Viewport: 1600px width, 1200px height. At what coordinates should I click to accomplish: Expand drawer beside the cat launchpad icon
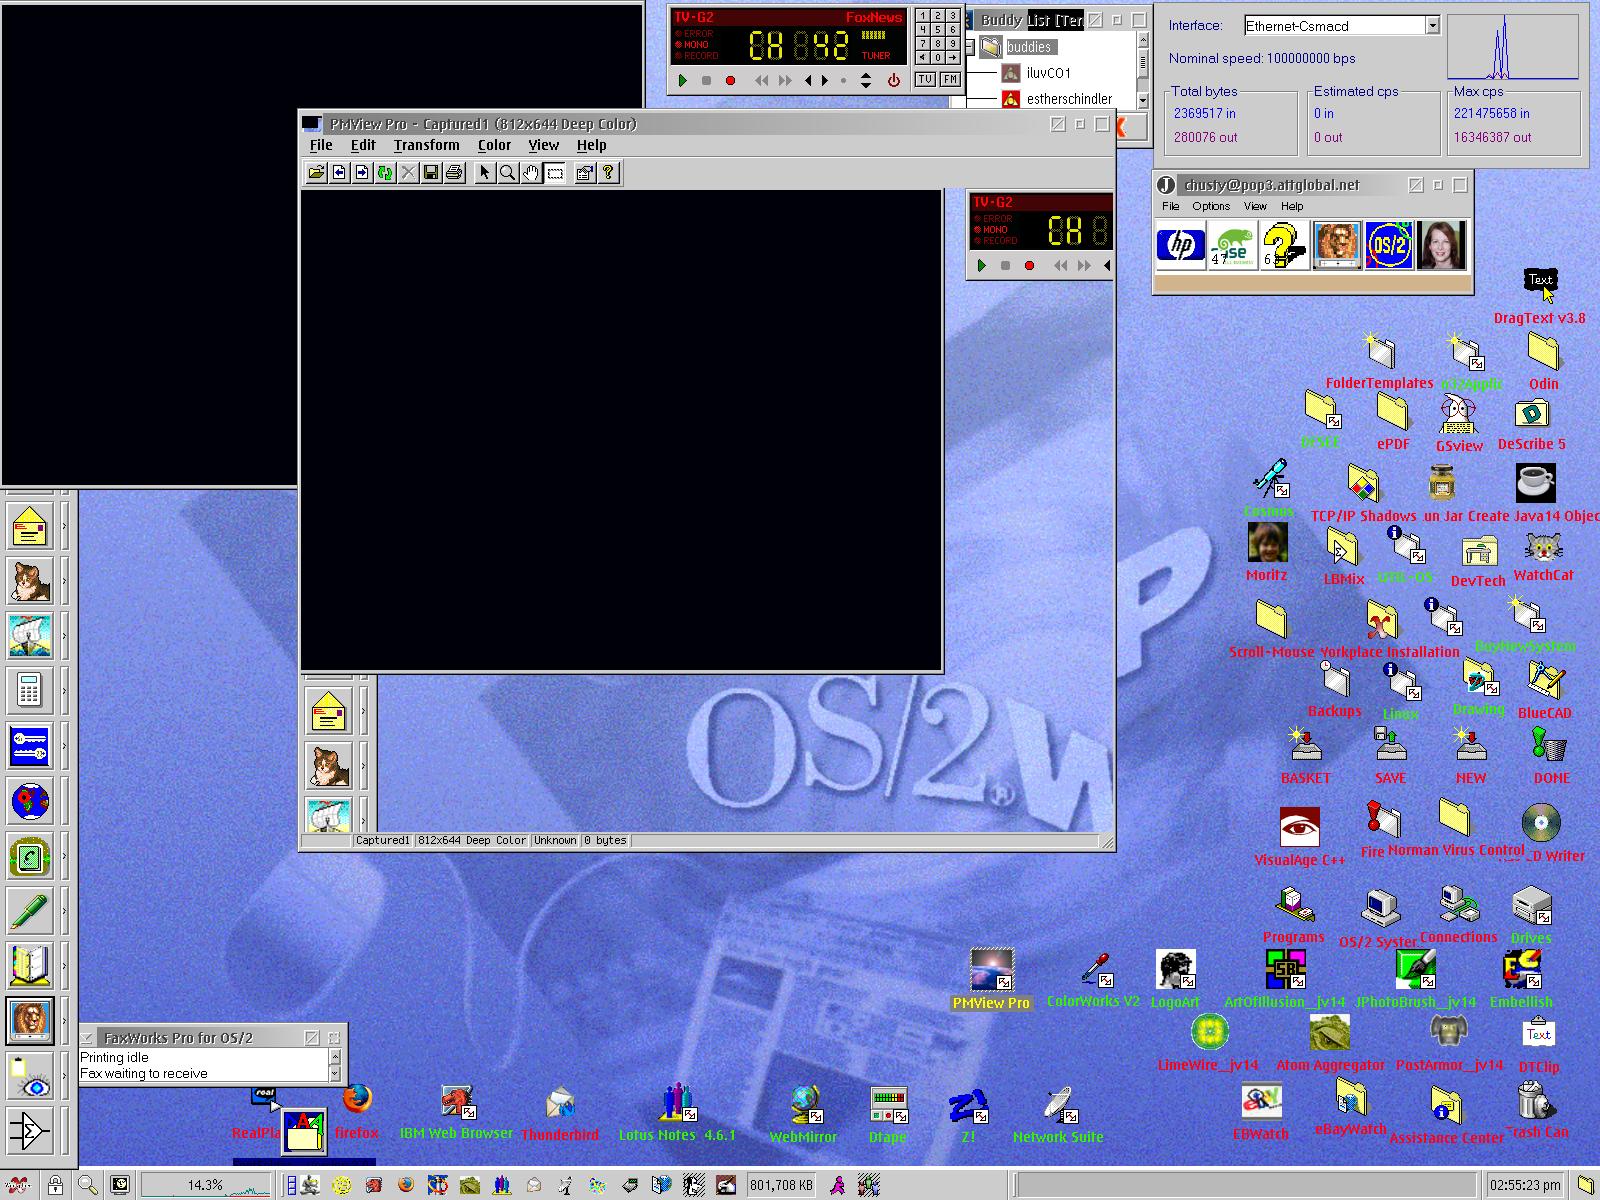tap(64, 580)
